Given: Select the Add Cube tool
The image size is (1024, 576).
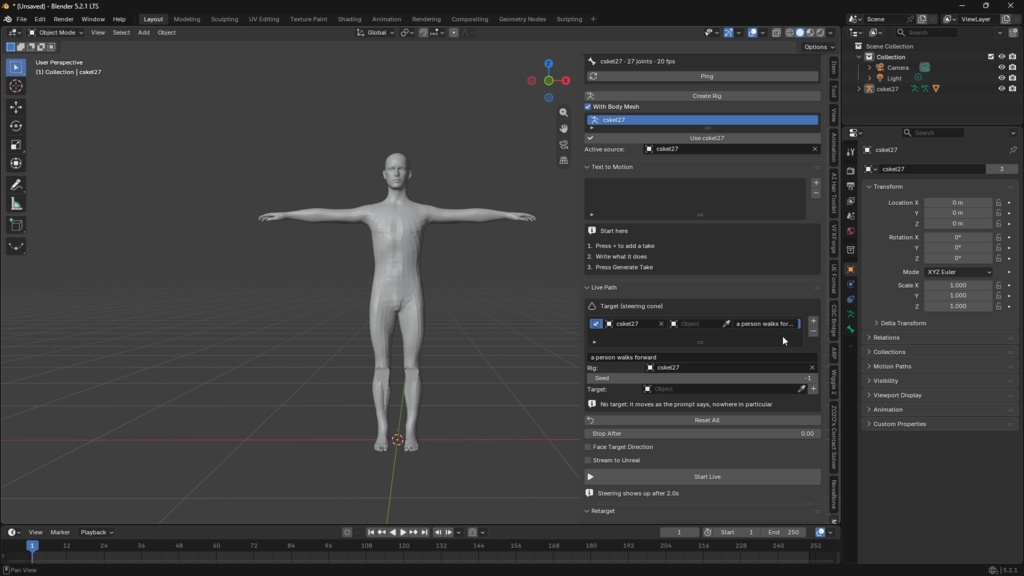Looking at the screenshot, I should click(x=16, y=225).
